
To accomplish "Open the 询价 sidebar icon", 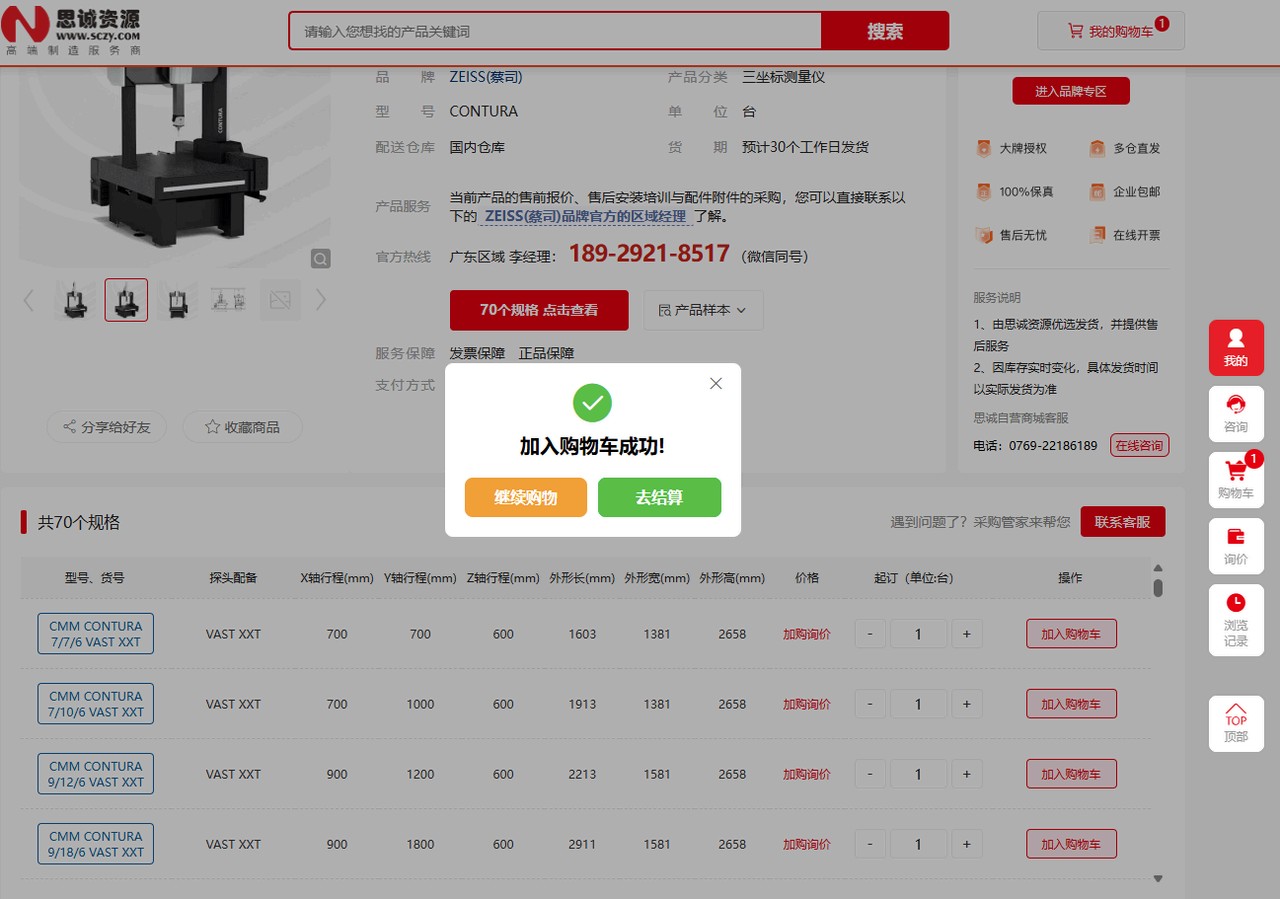I will (x=1236, y=546).
